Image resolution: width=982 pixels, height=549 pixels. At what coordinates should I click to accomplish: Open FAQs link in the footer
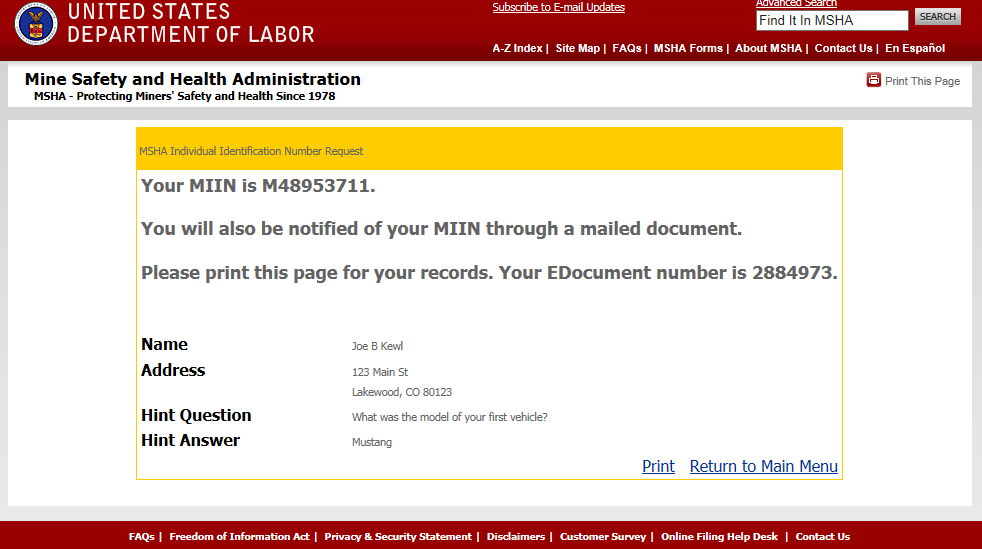(x=142, y=536)
